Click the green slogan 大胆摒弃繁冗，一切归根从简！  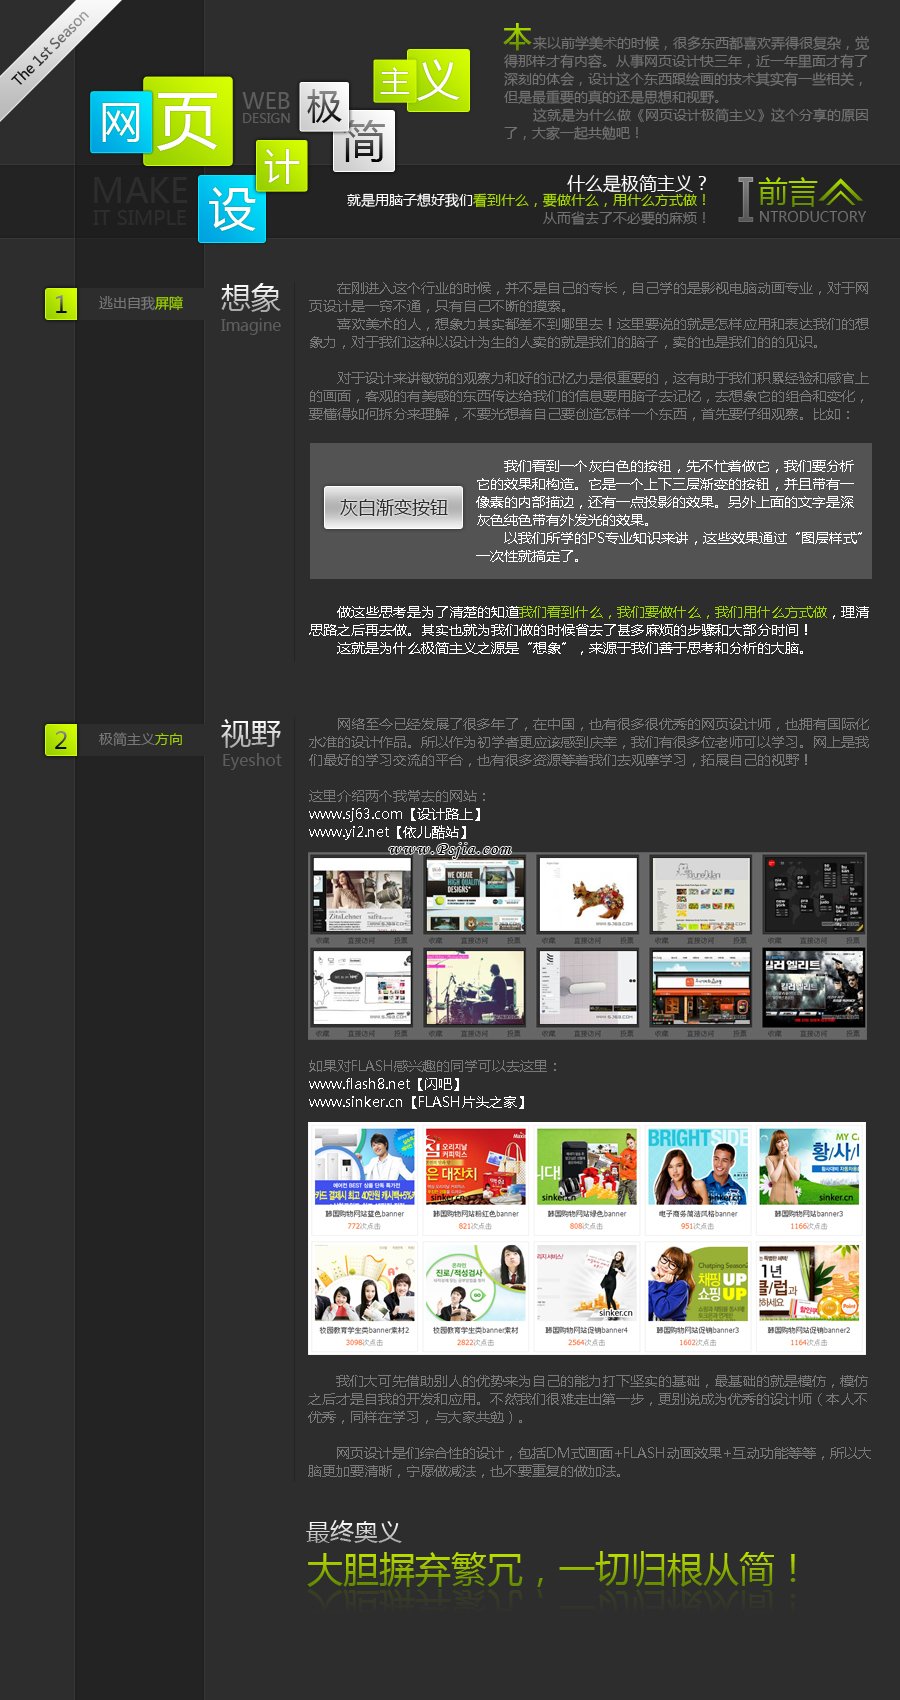click(553, 1570)
